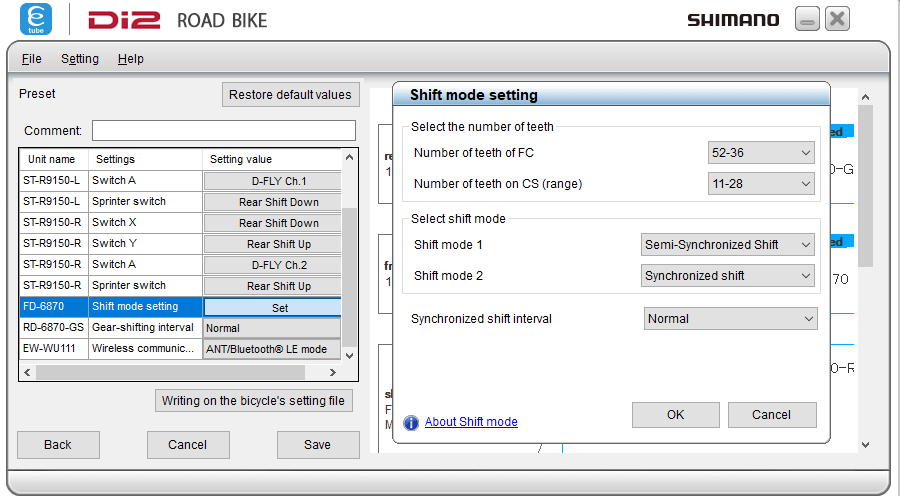Click Normal value for Gear-shifting interval

pos(273,328)
